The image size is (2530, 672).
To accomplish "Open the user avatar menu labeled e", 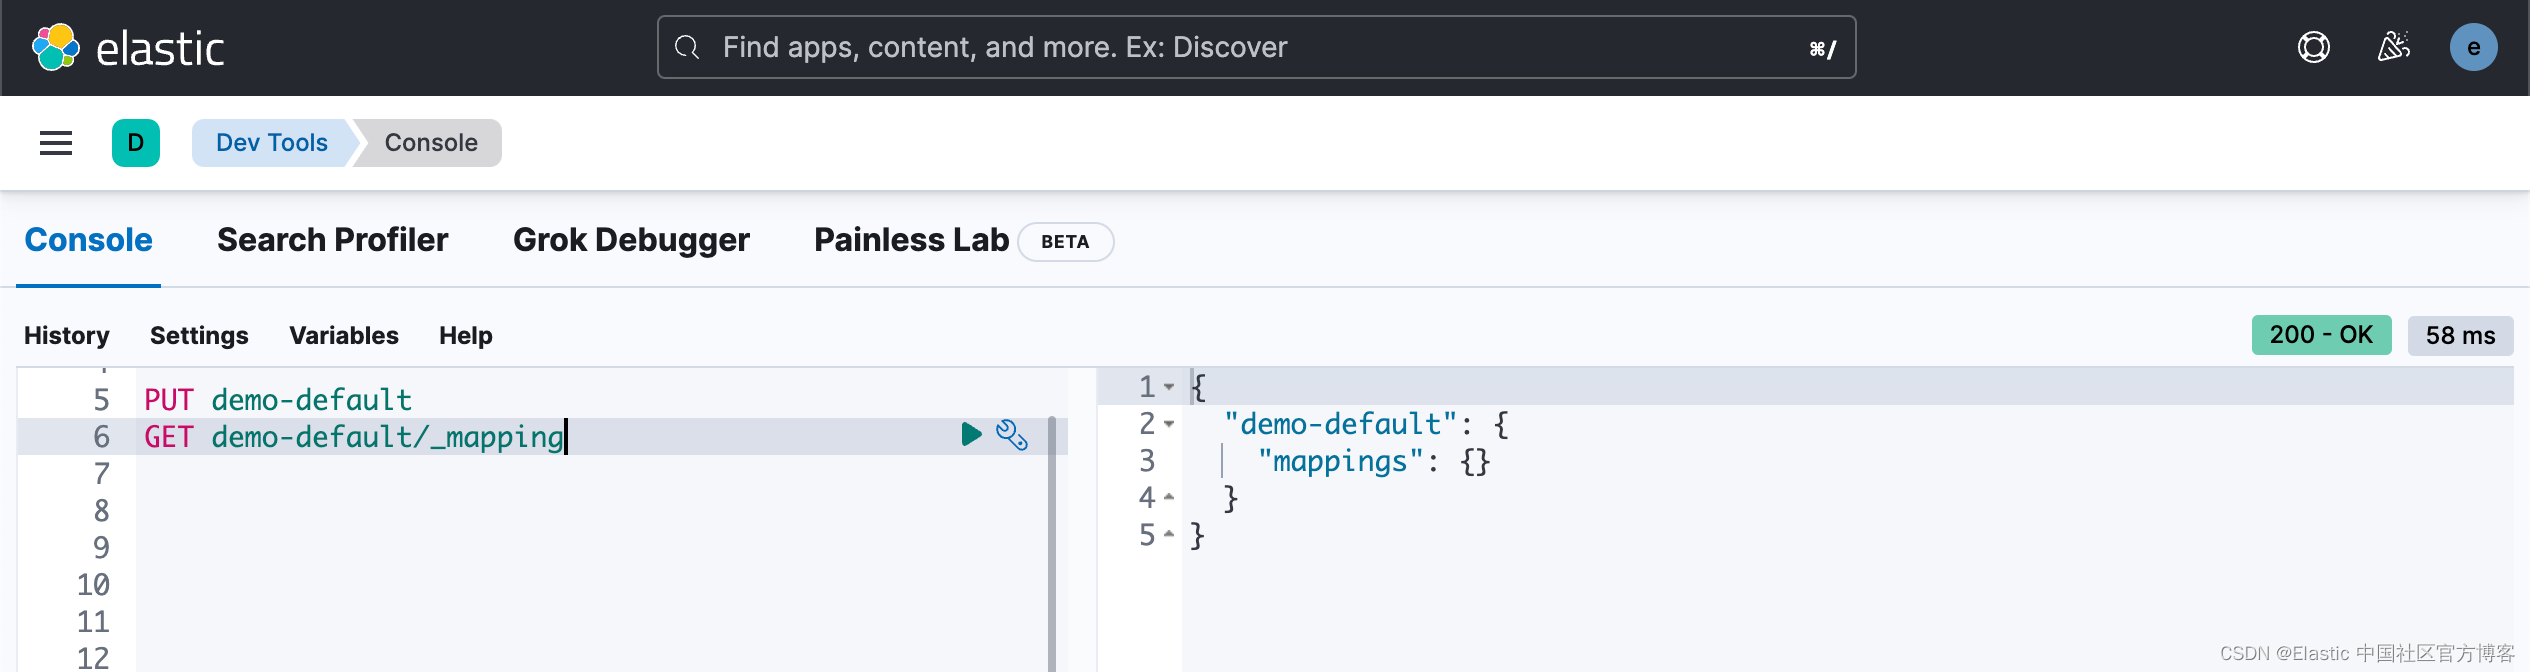I will tap(2474, 47).
